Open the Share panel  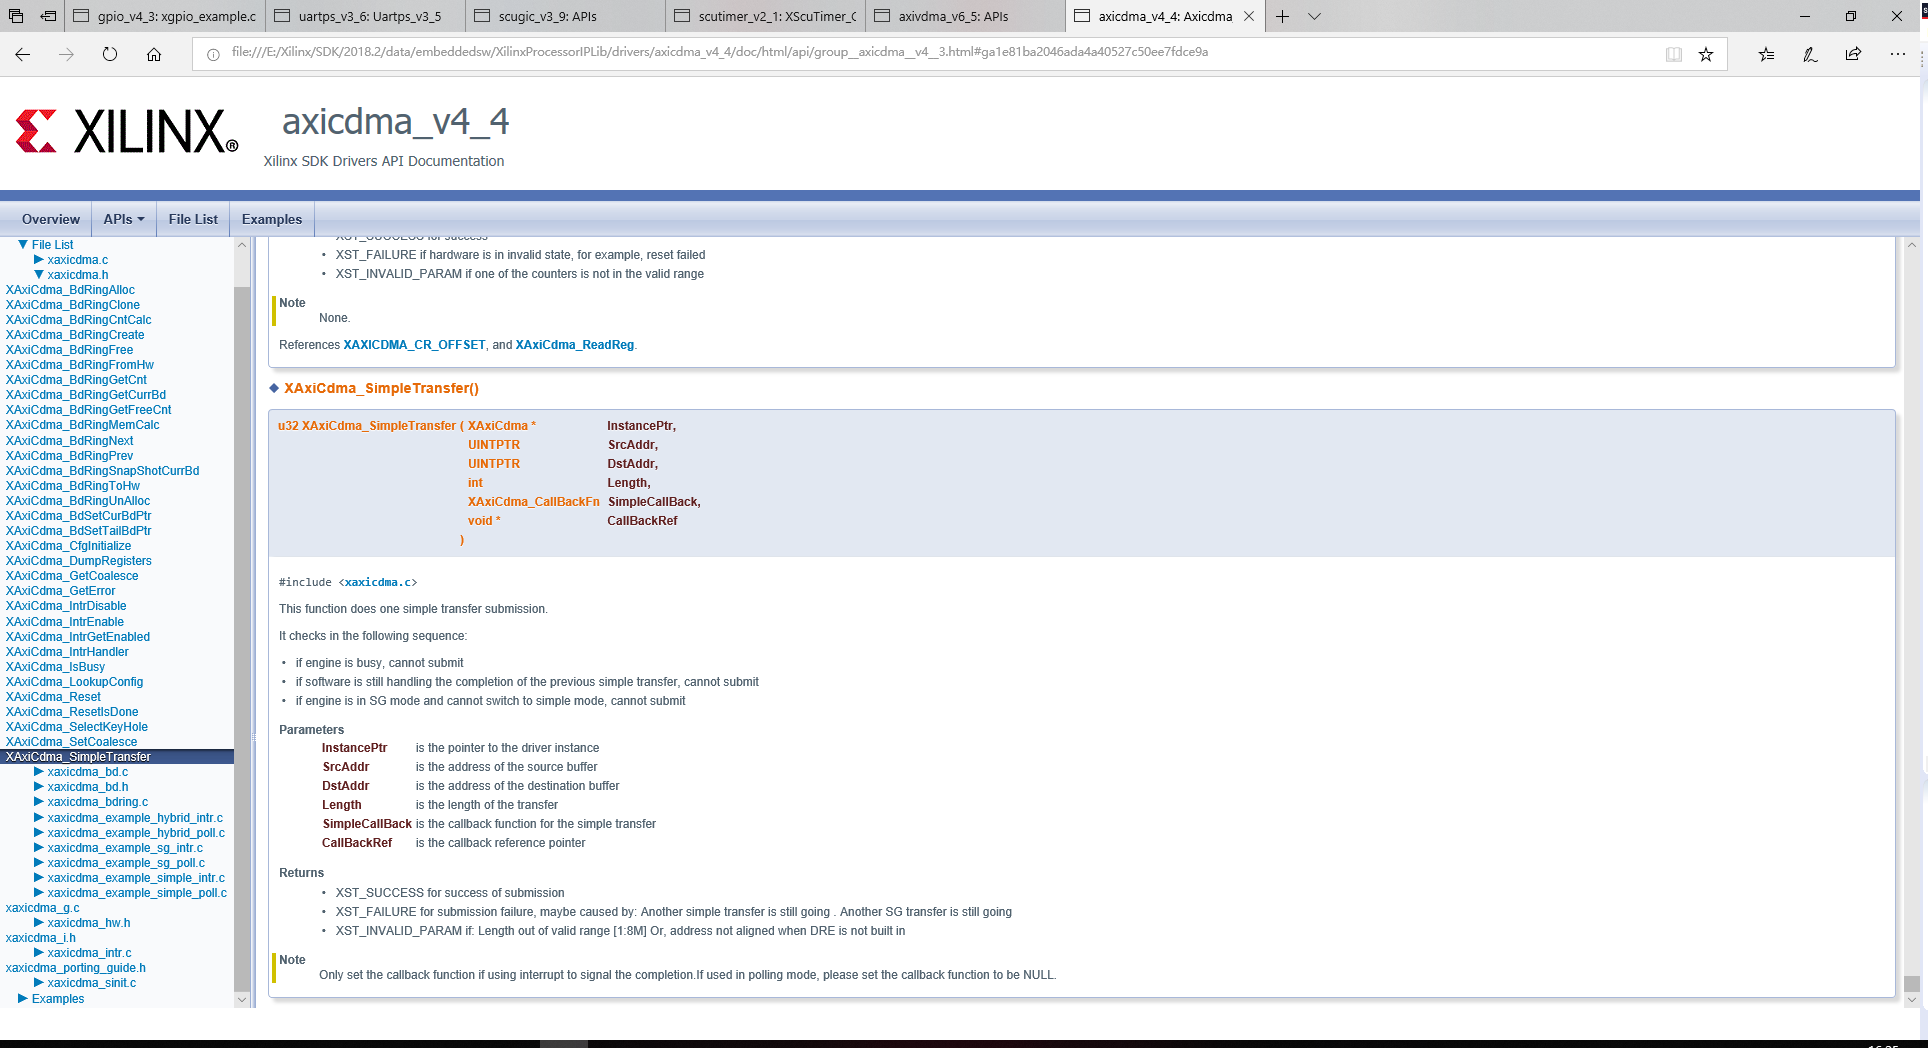click(1853, 54)
